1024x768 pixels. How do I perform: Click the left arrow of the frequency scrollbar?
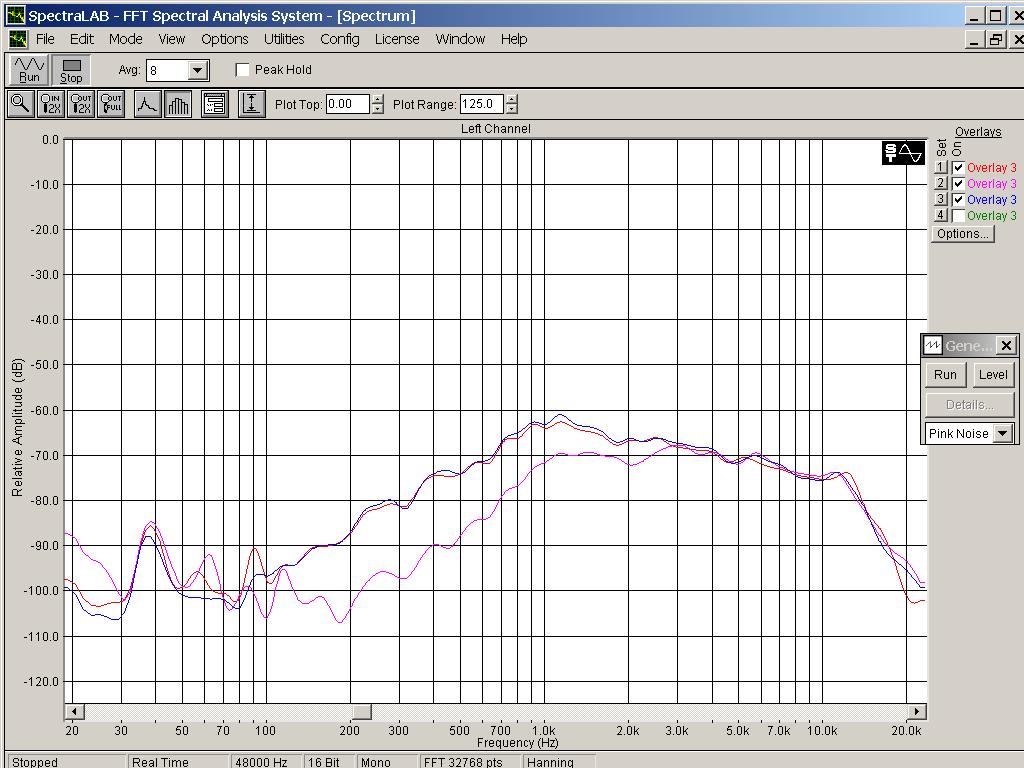click(x=74, y=712)
